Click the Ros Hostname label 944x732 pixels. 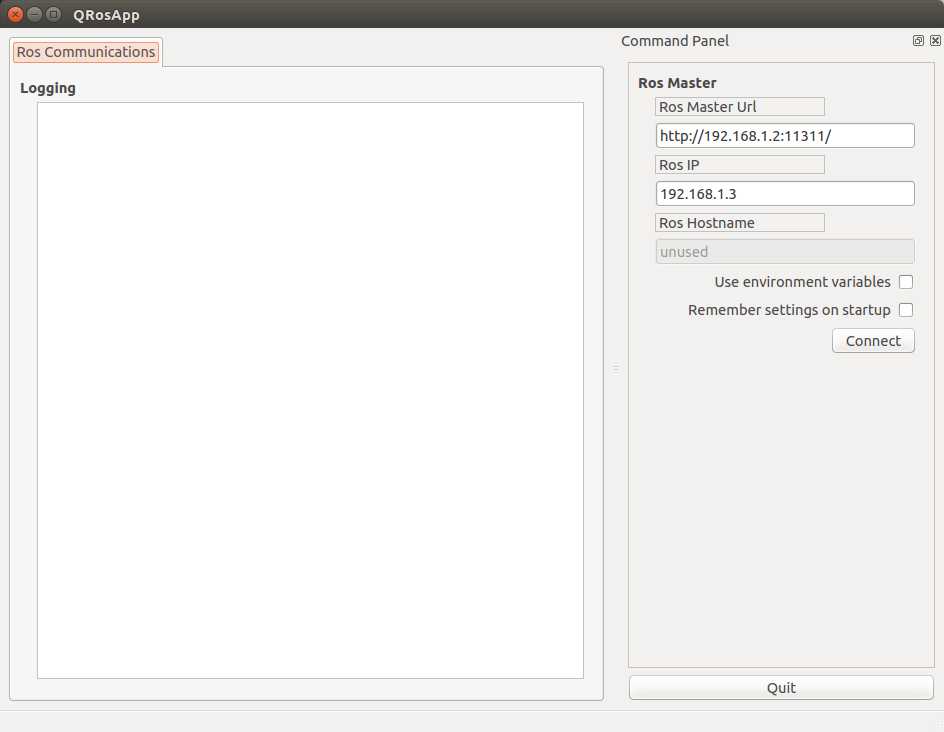click(x=739, y=223)
